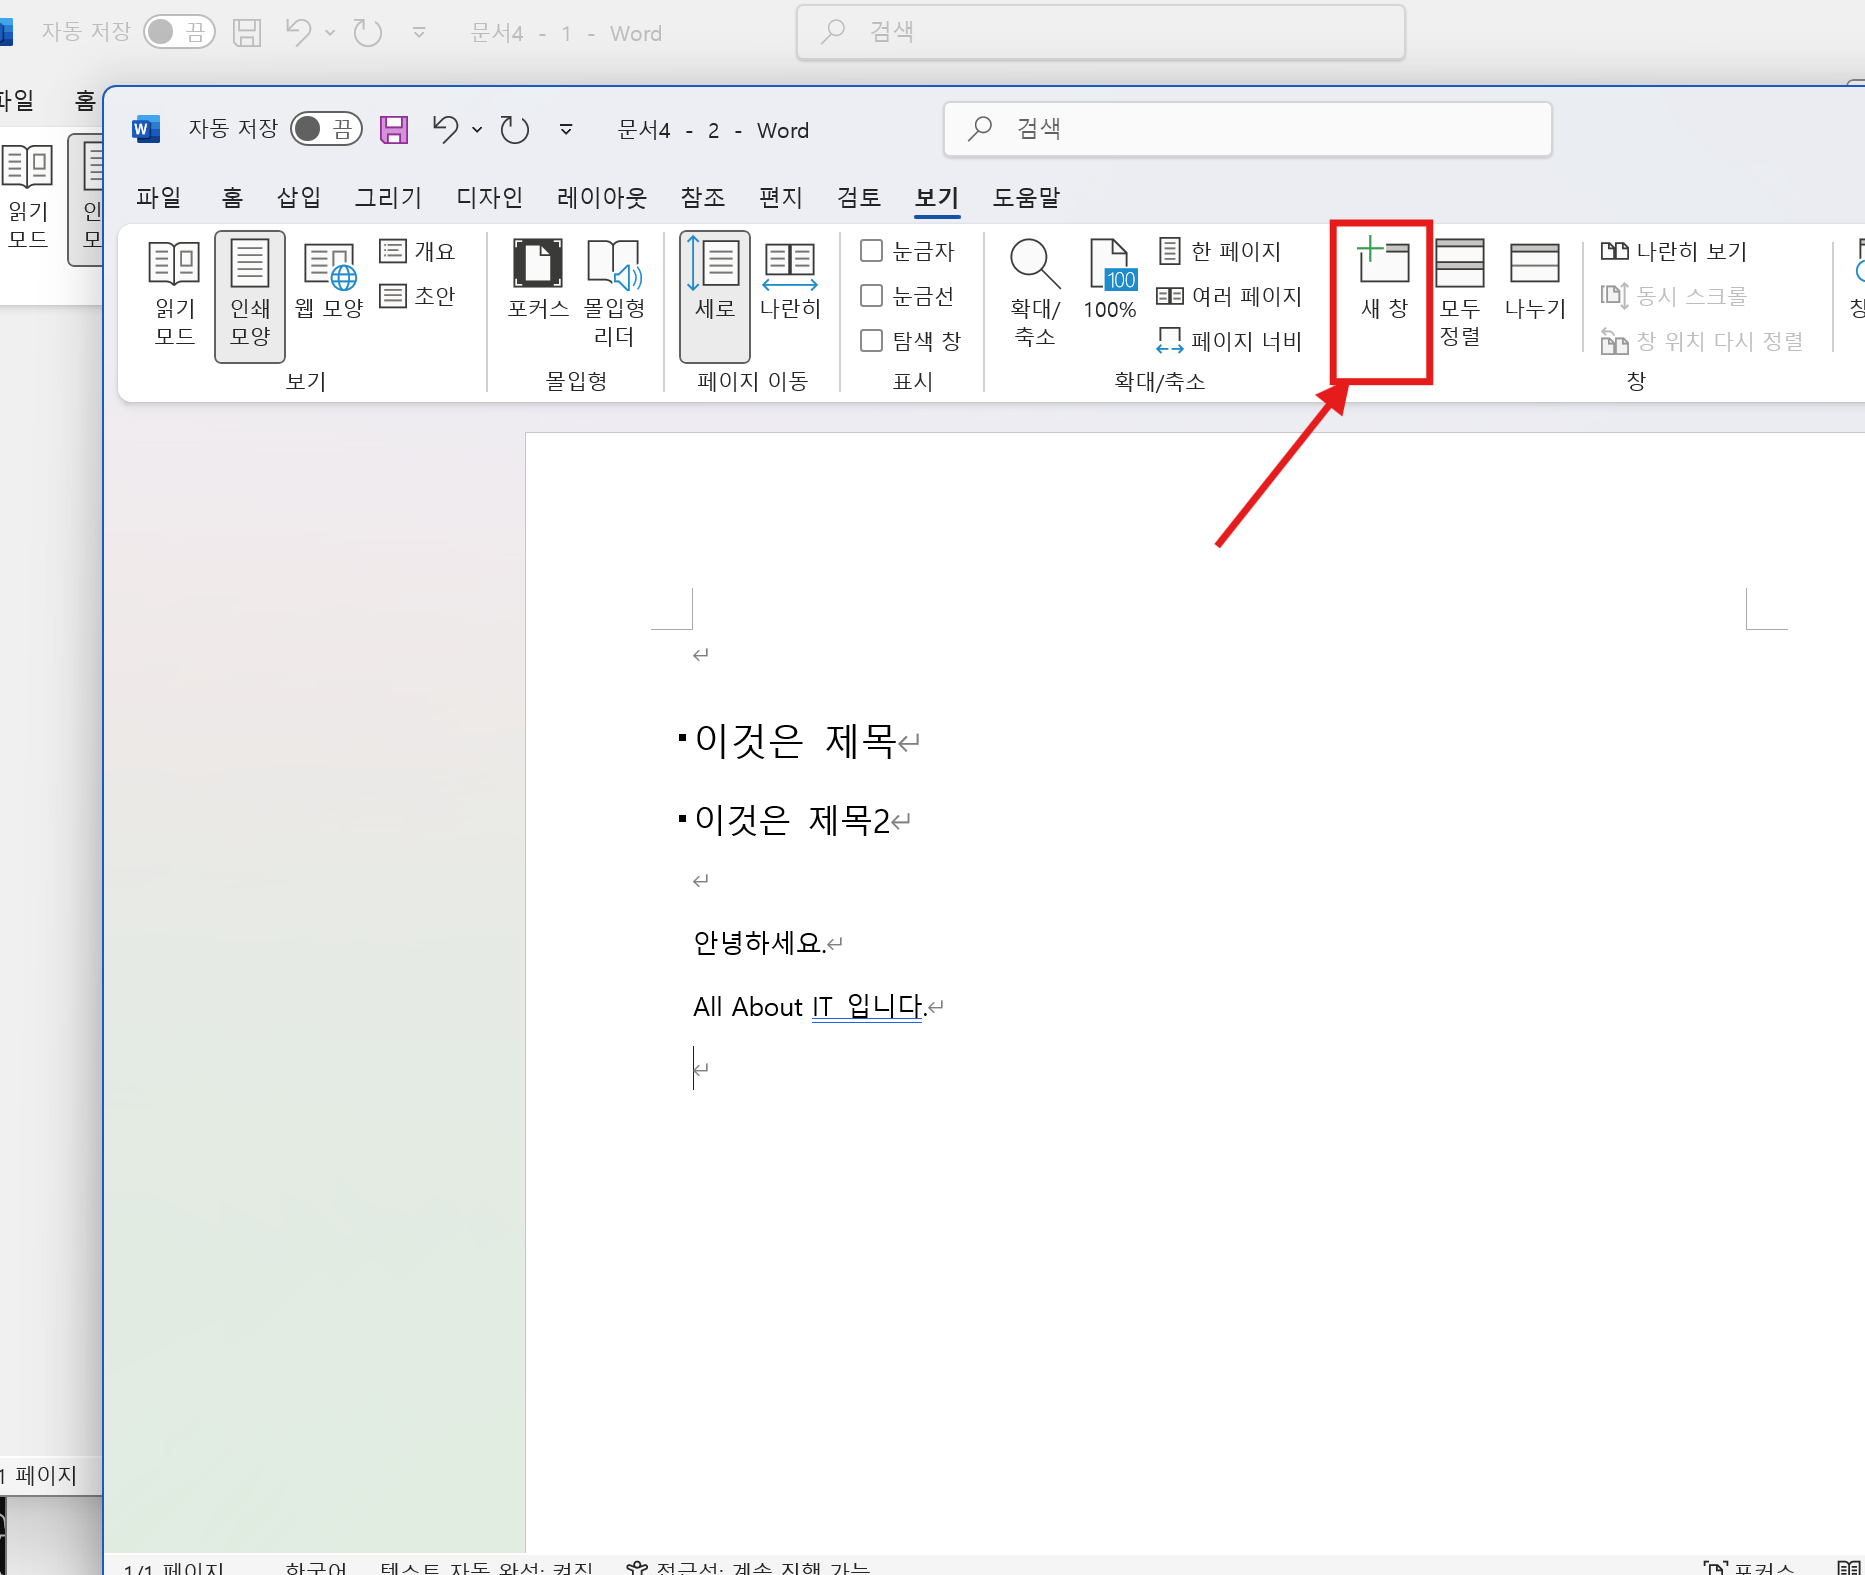Click Save icon in background 문서4 - 1 window
The height and width of the screenshot is (1575, 1865).
point(247,33)
